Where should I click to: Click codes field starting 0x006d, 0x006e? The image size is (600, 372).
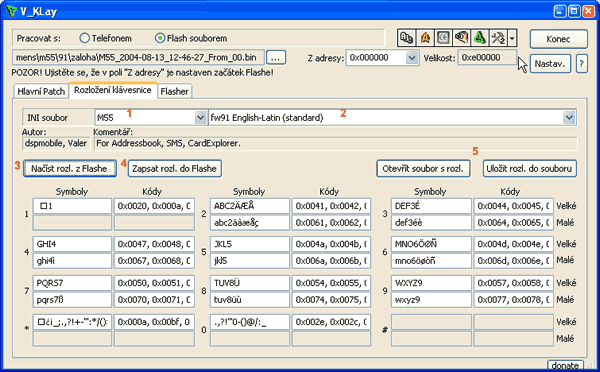click(514, 261)
